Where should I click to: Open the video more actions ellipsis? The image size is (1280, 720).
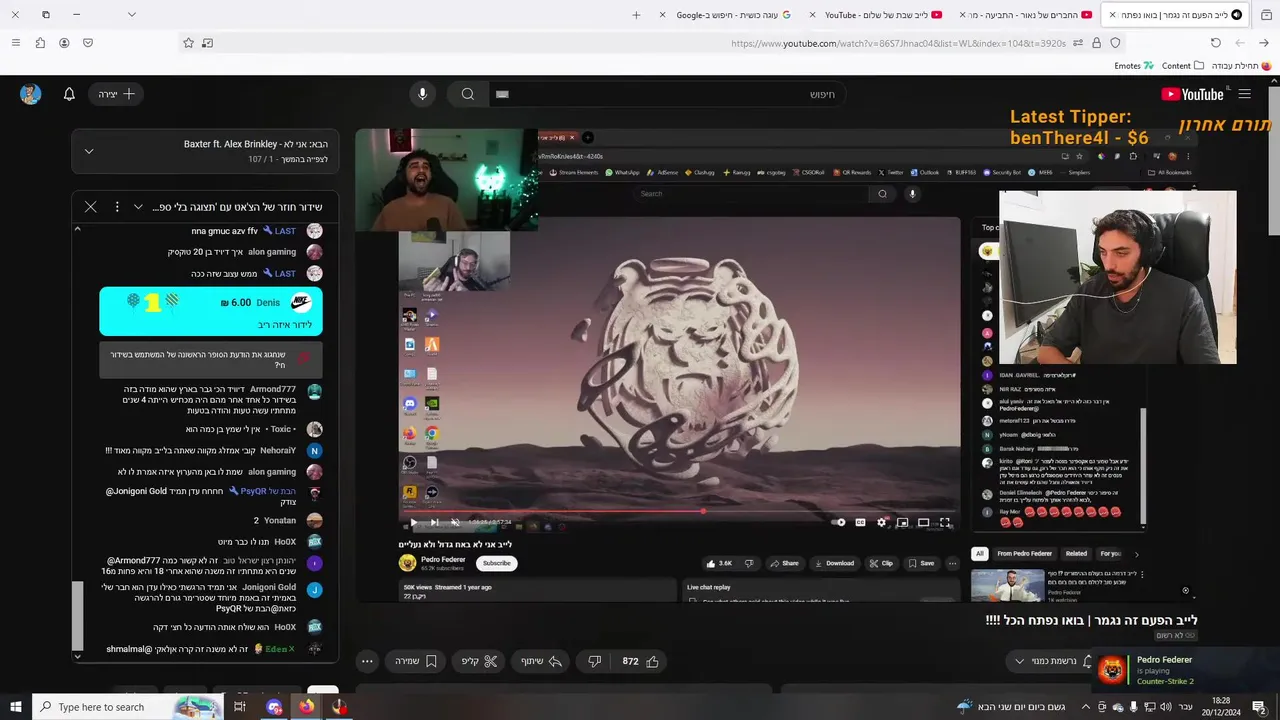[x=367, y=661]
